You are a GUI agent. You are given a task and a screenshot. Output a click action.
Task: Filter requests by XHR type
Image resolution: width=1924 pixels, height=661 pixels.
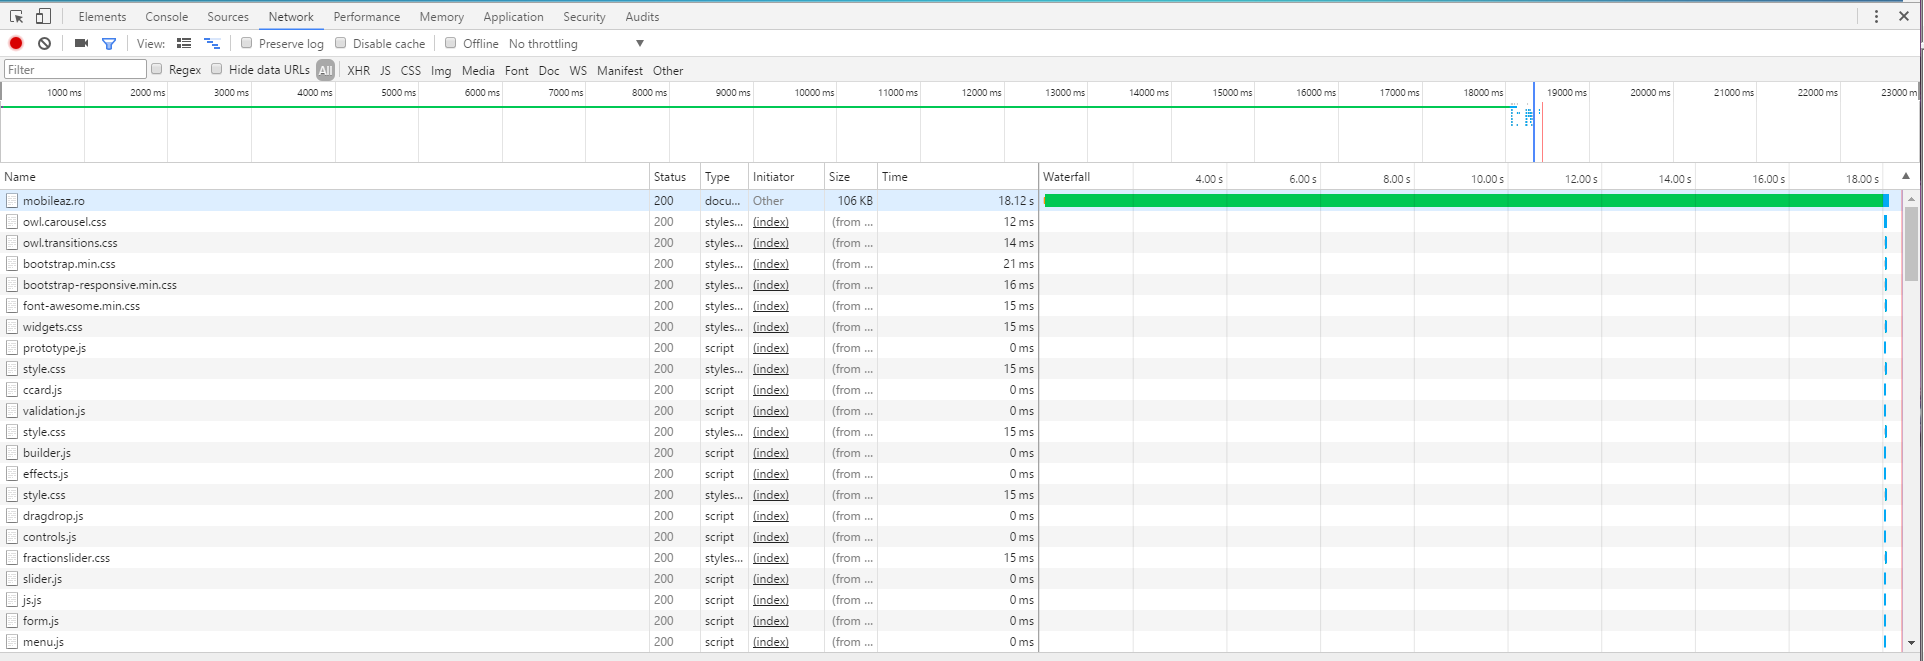click(358, 71)
